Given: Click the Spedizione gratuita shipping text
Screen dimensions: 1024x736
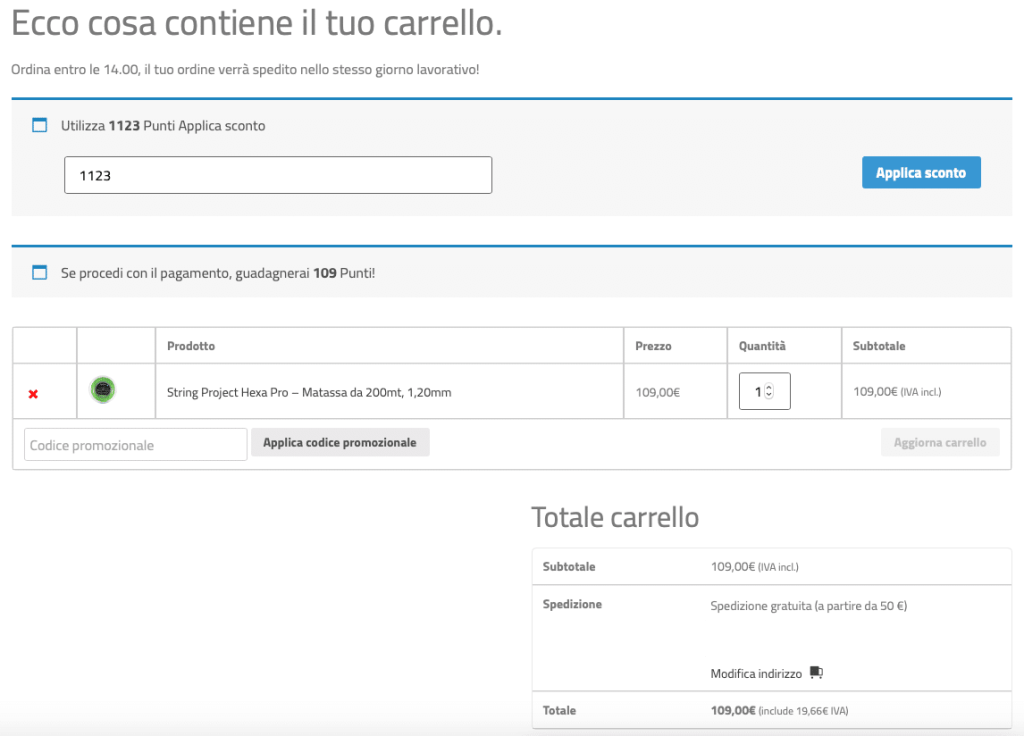Looking at the screenshot, I should (x=808, y=606).
